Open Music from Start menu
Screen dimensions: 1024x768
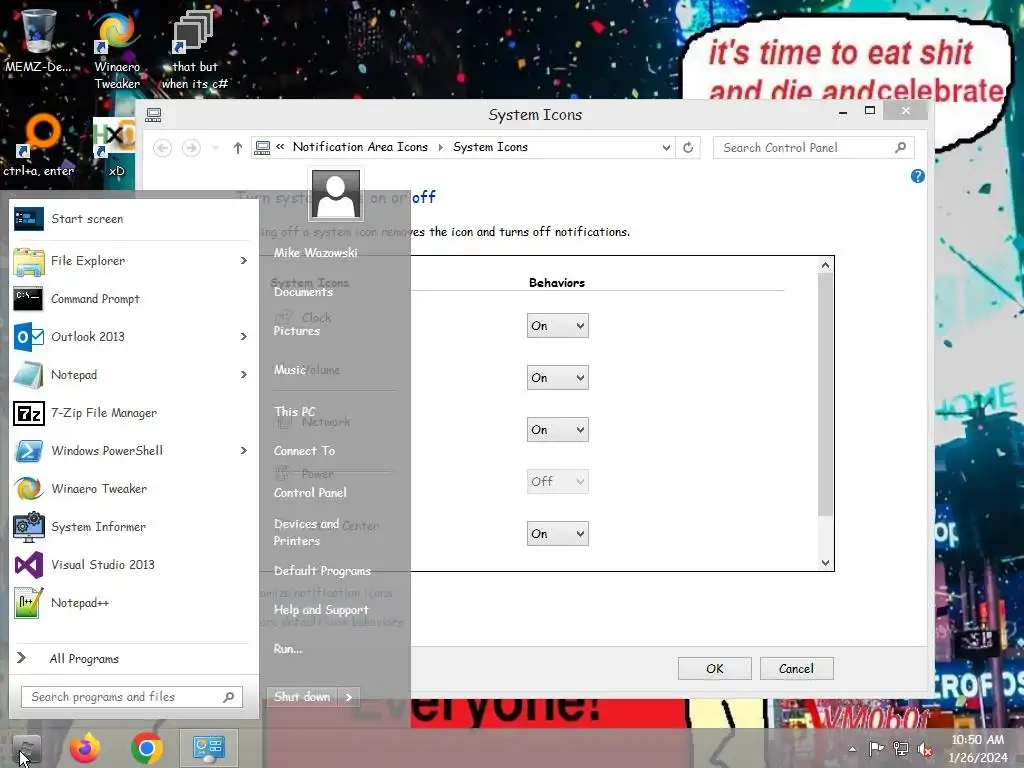[289, 370]
